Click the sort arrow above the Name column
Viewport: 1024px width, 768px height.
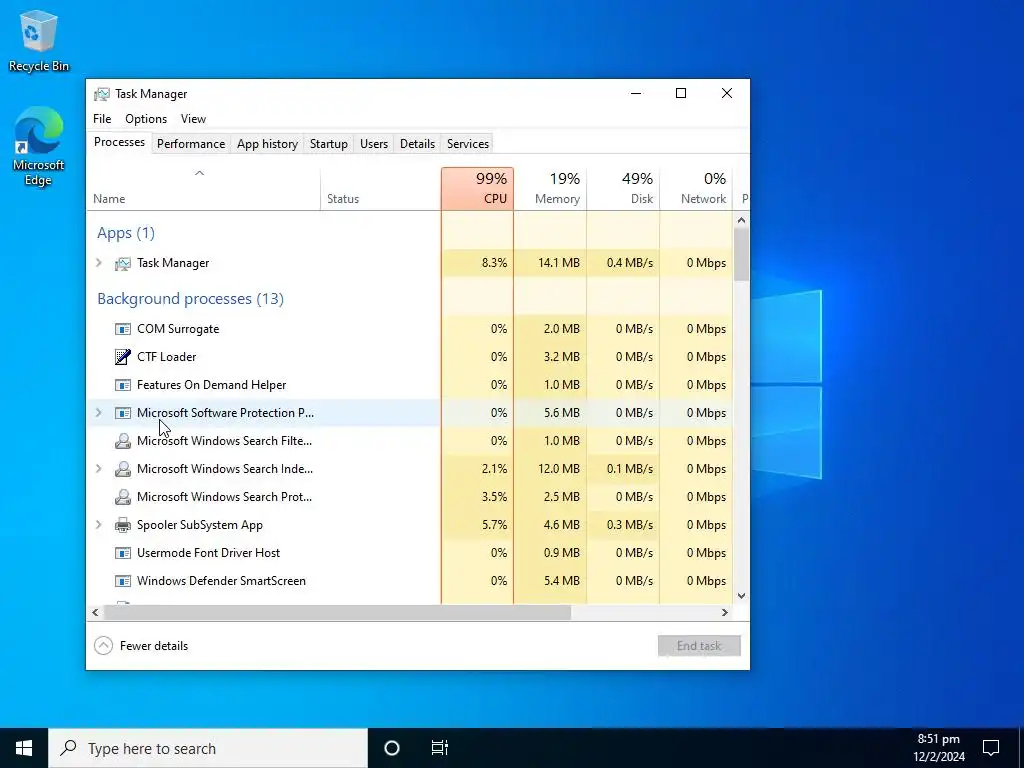point(200,173)
